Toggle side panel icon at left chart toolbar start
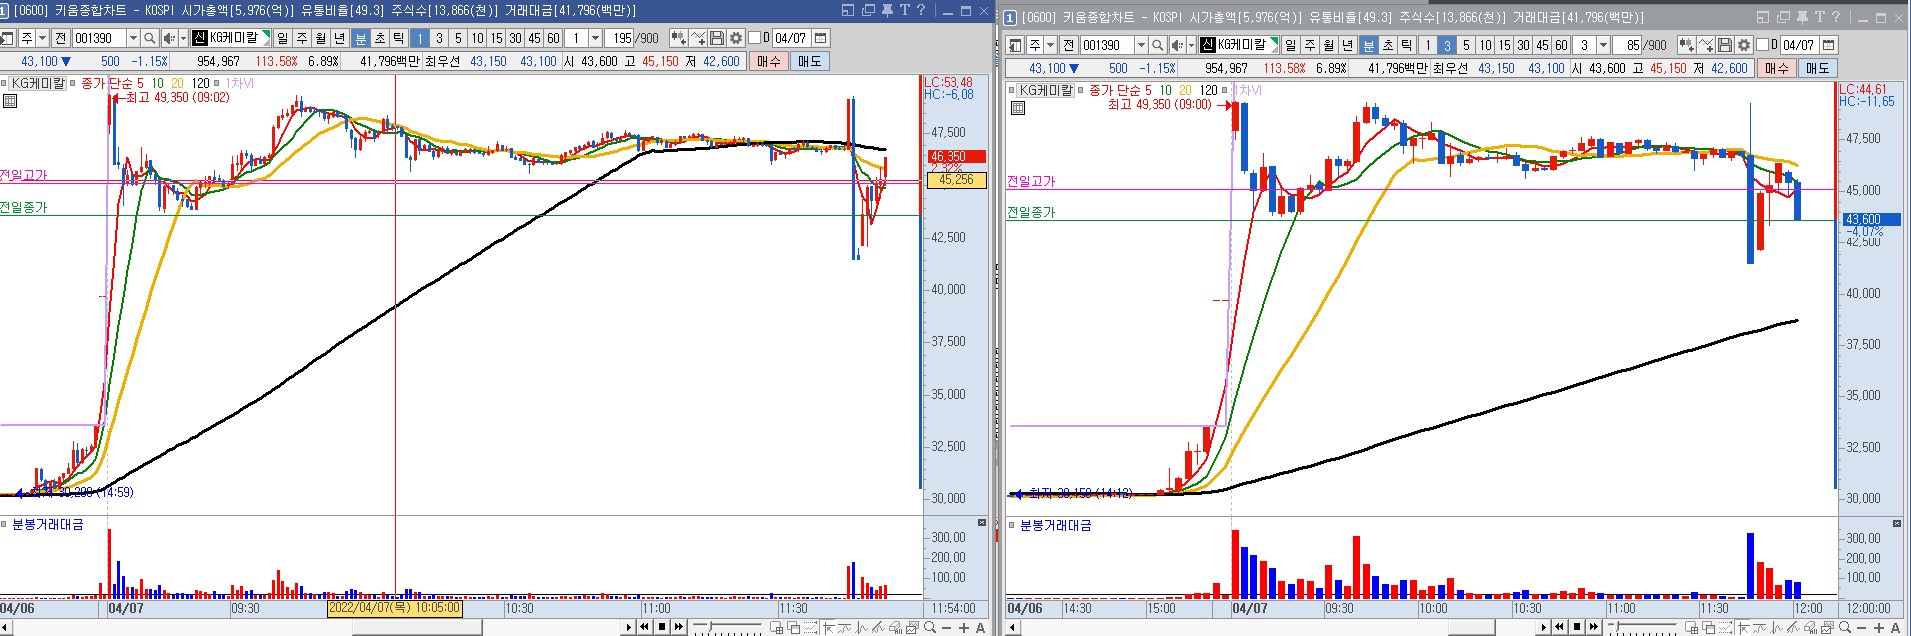The image size is (1911, 636). pyautogui.click(x=7, y=38)
